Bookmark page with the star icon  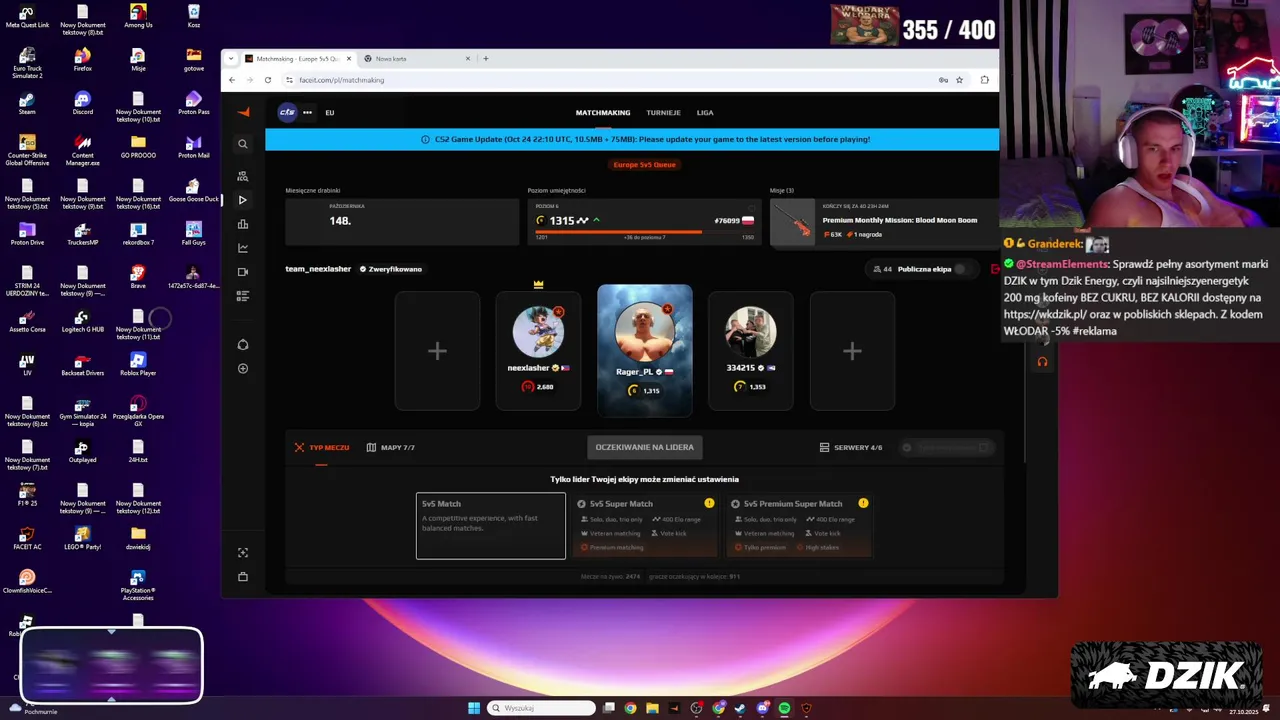959,80
